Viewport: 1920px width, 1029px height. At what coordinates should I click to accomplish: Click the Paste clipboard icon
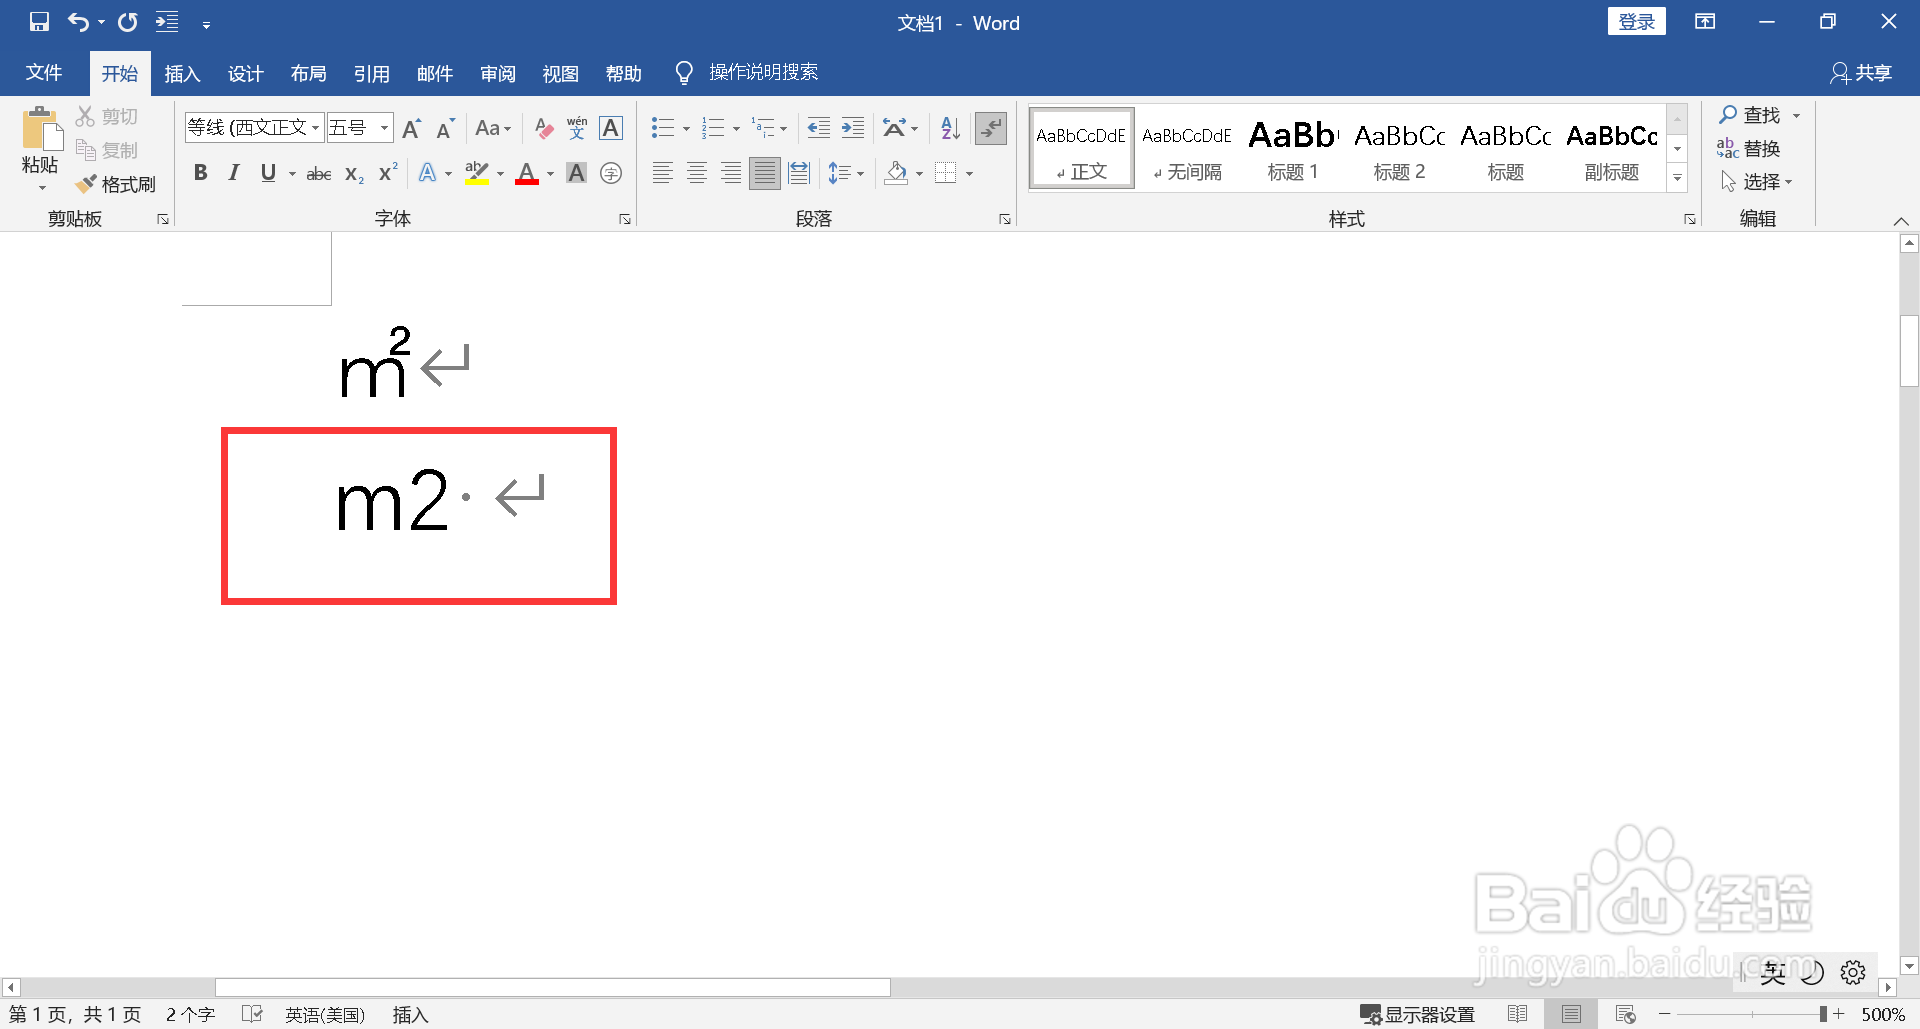(41, 130)
